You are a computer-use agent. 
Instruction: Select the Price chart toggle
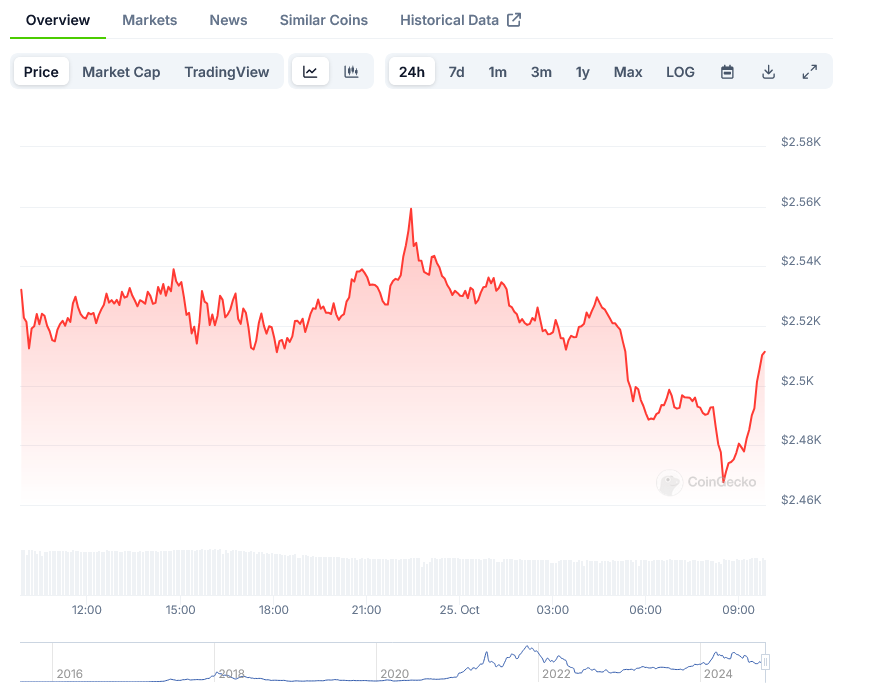click(x=41, y=72)
